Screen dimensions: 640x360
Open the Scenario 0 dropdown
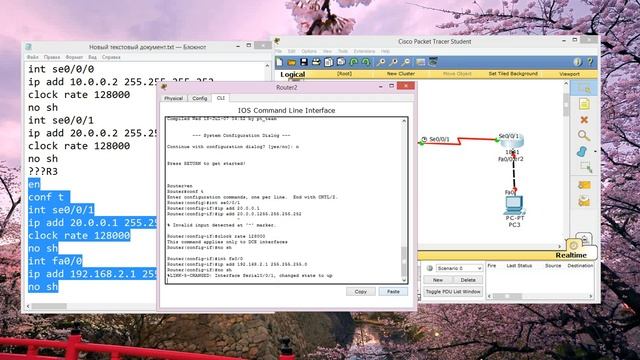pos(460,268)
